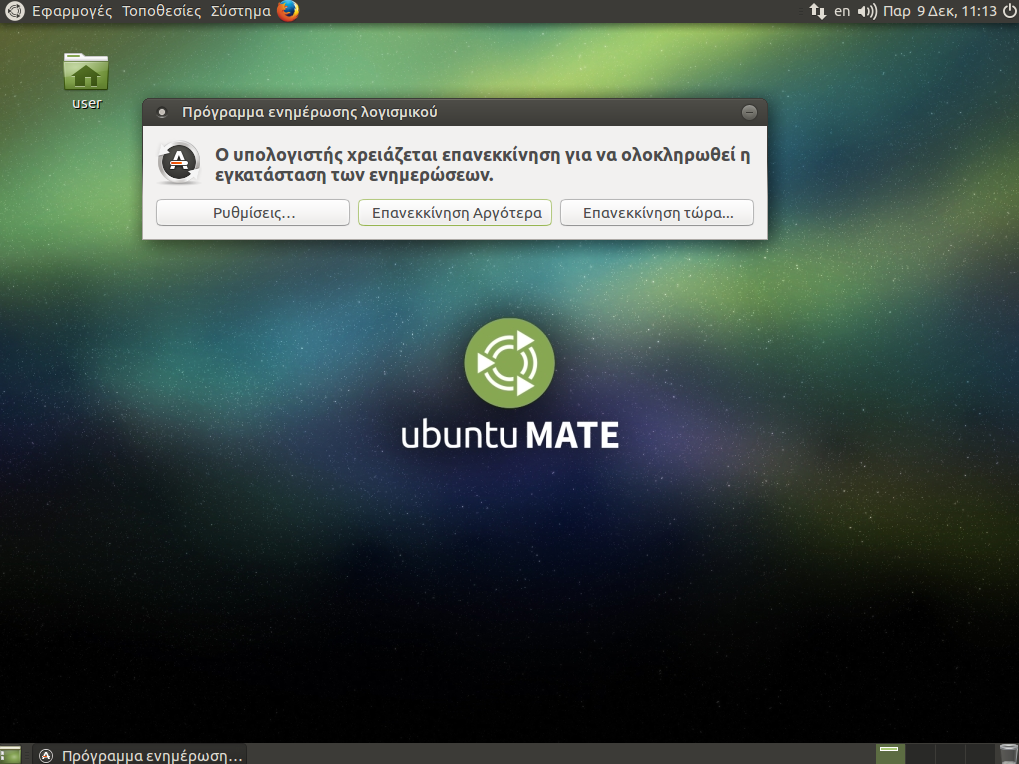Click the Ubuntu MATE logo in top panel

pos(14,12)
